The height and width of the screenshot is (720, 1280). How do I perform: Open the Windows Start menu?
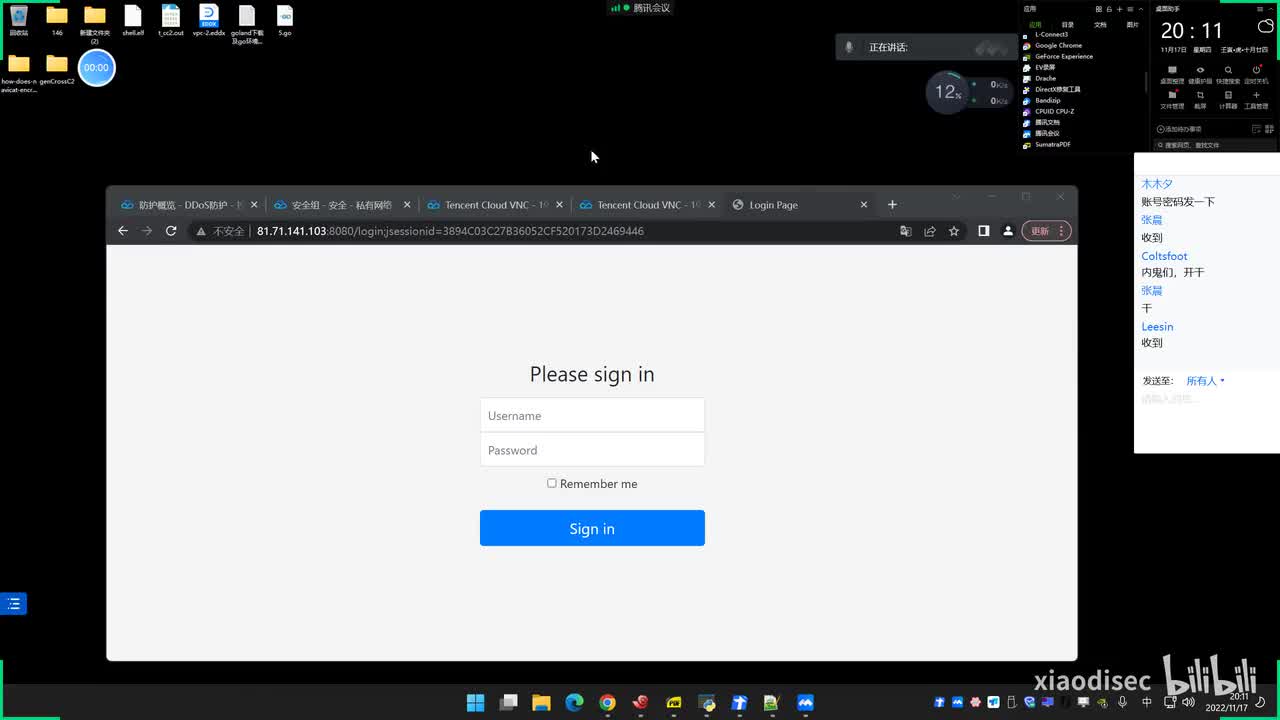[x=475, y=703]
